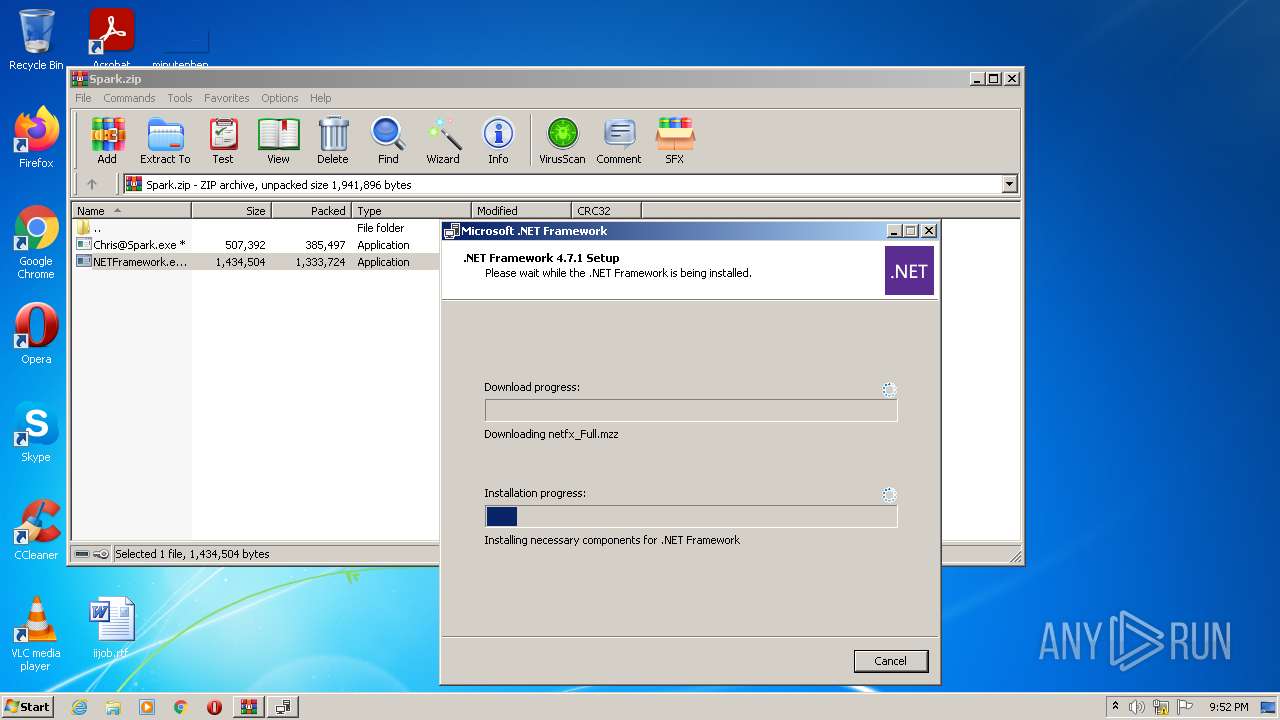
Task: Click the Installation progress bar
Action: click(x=691, y=516)
